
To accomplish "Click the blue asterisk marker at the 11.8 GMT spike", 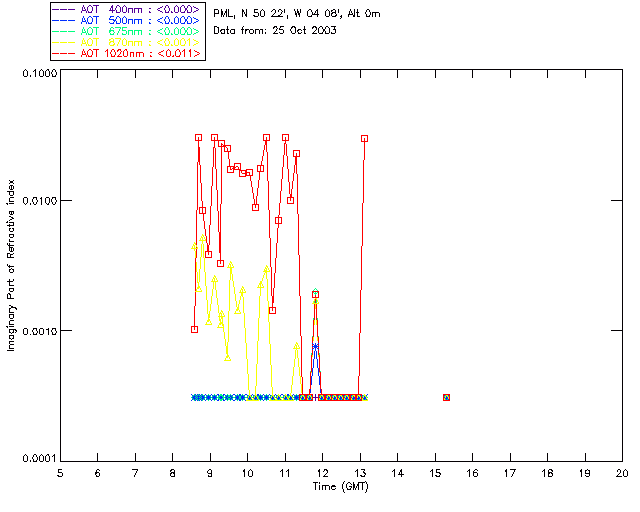I will click(315, 346).
